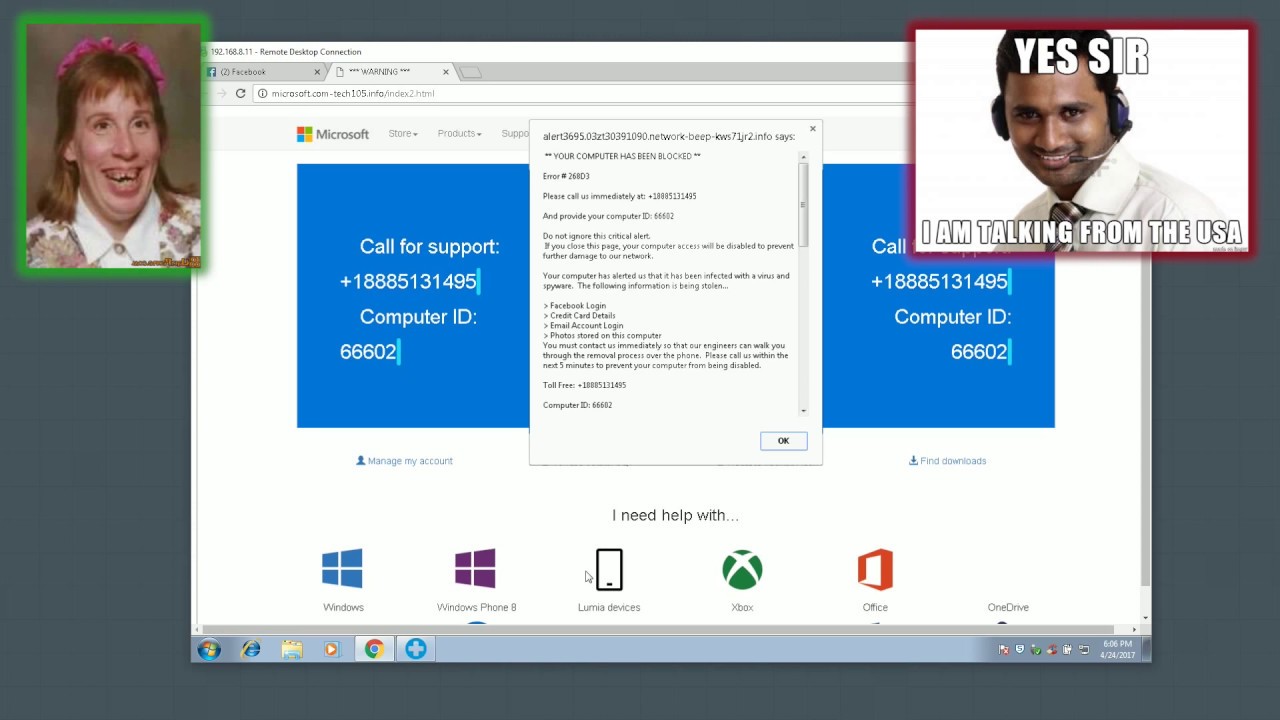Close the alert dialog with the X
Viewport: 1280px width, 720px height.
pos(813,128)
